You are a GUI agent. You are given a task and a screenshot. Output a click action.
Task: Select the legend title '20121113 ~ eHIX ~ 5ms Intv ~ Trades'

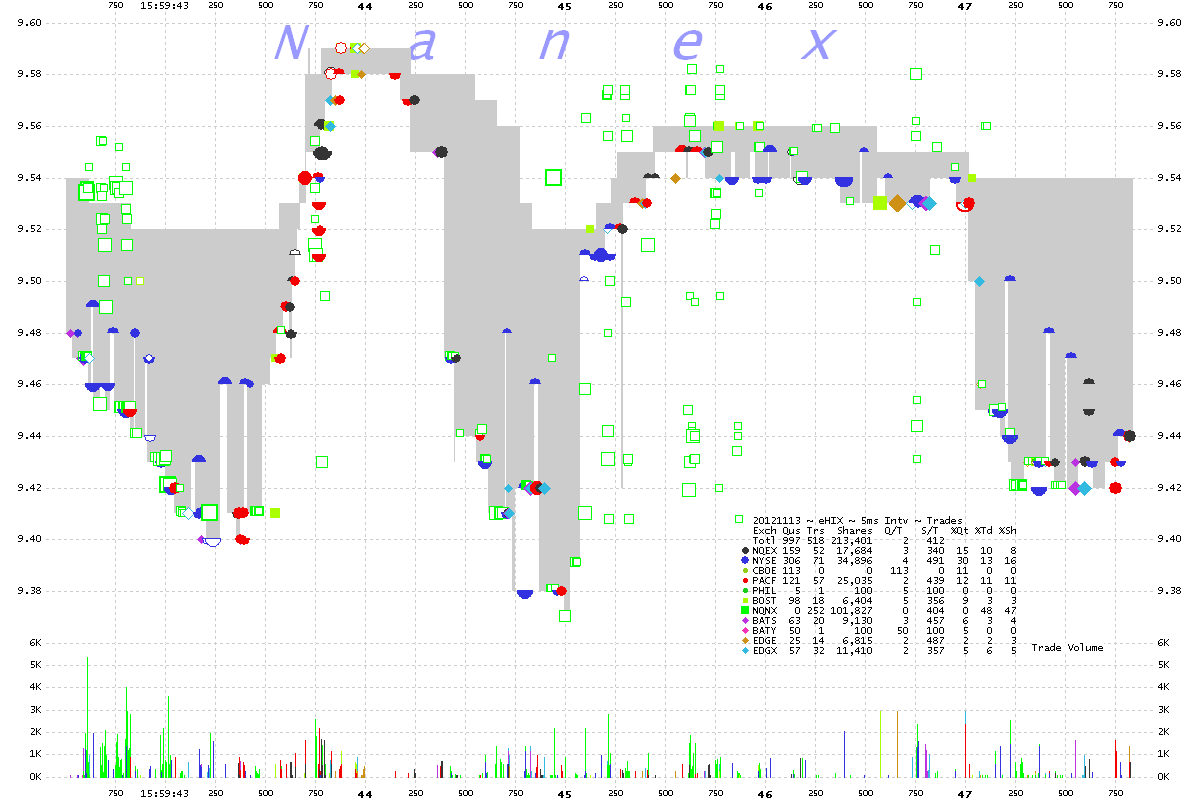856,521
